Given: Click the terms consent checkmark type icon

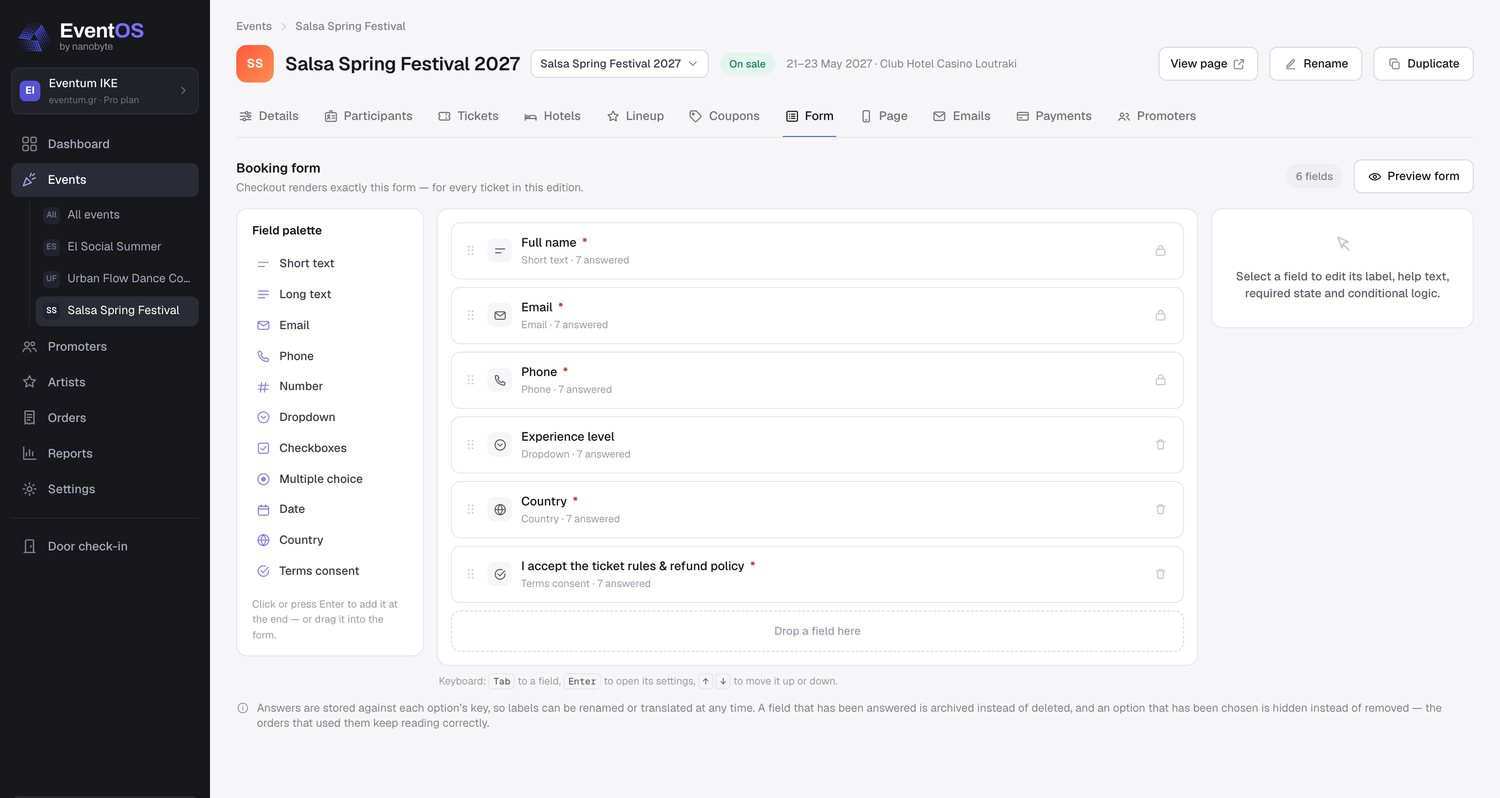Looking at the screenshot, I should tap(500, 574).
